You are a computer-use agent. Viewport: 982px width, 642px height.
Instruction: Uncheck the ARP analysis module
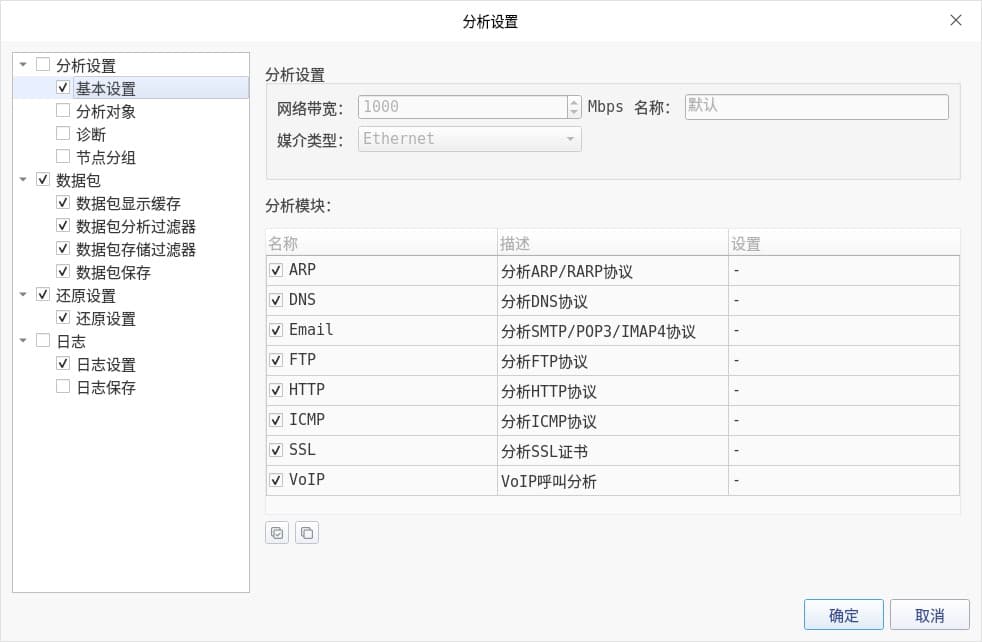tap(276, 270)
